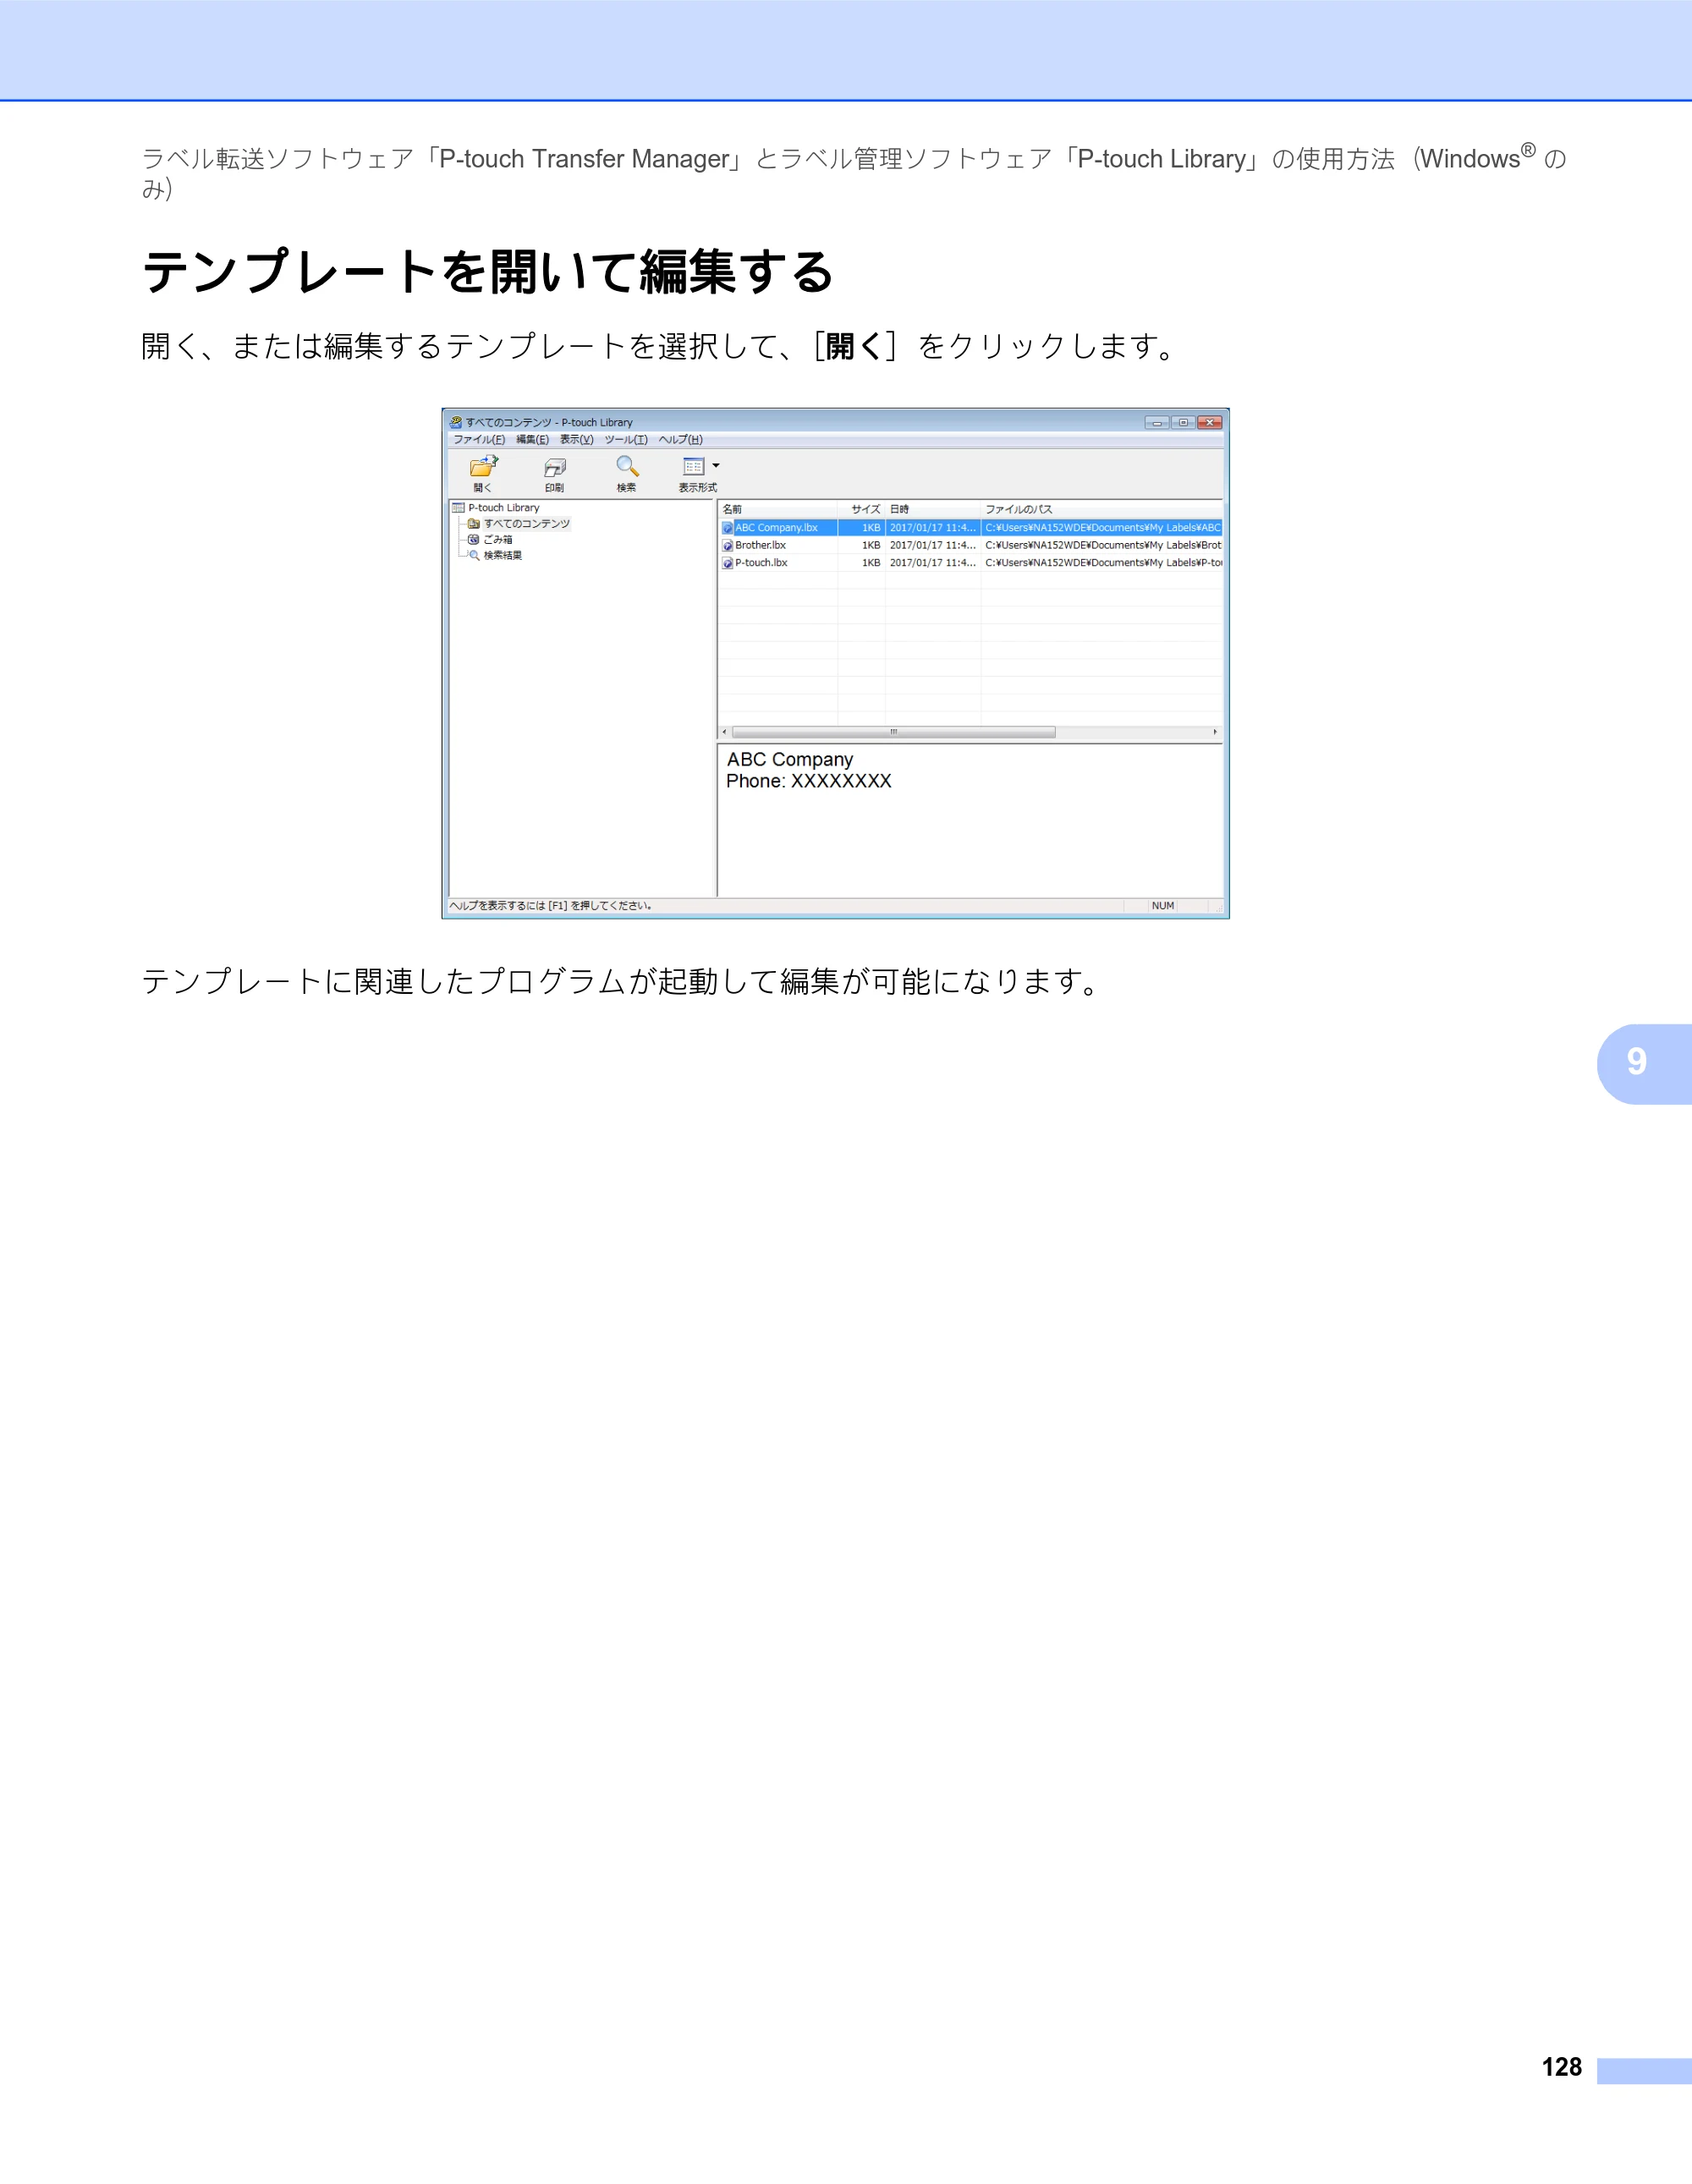The width and height of the screenshot is (1692, 2184).
Task: Click the 表示形式 view style icon
Action: click(x=693, y=466)
